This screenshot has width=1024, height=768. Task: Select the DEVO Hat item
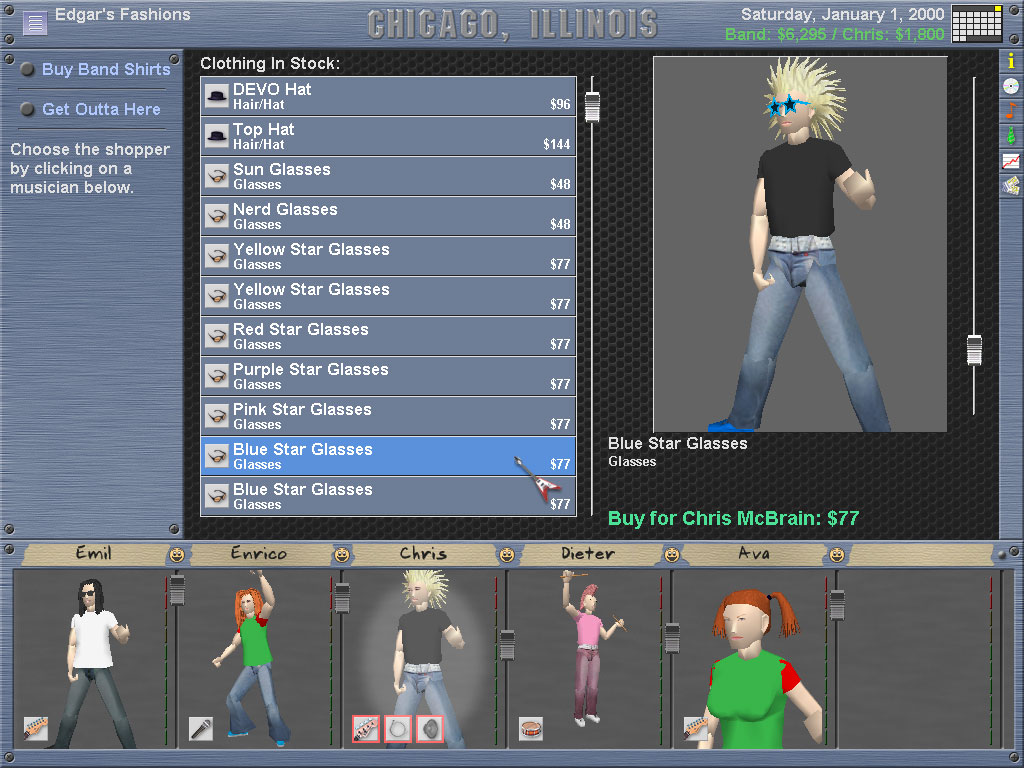[x=388, y=96]
